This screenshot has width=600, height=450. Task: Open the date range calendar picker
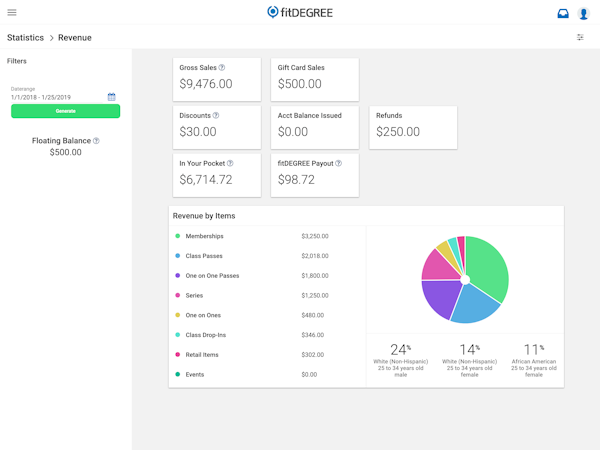112,97
